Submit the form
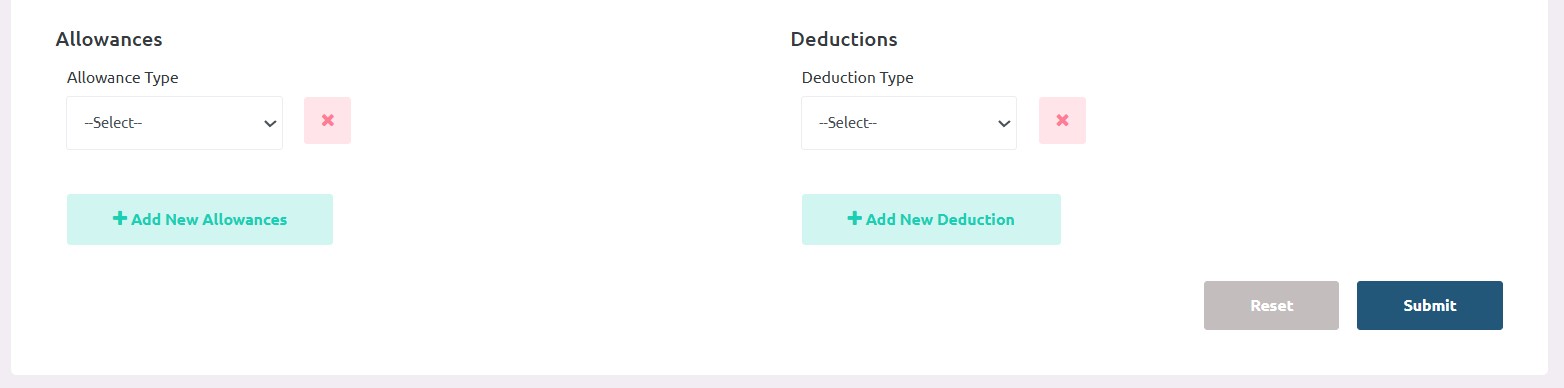Screen dimensions: 1564x388 [1430, 305]
